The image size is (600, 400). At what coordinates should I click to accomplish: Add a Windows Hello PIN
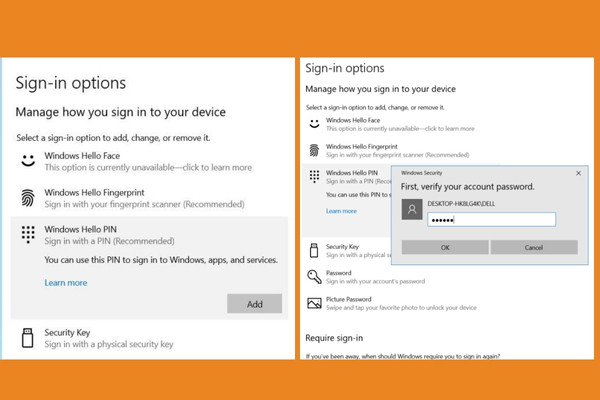click(x=254, y=304)
